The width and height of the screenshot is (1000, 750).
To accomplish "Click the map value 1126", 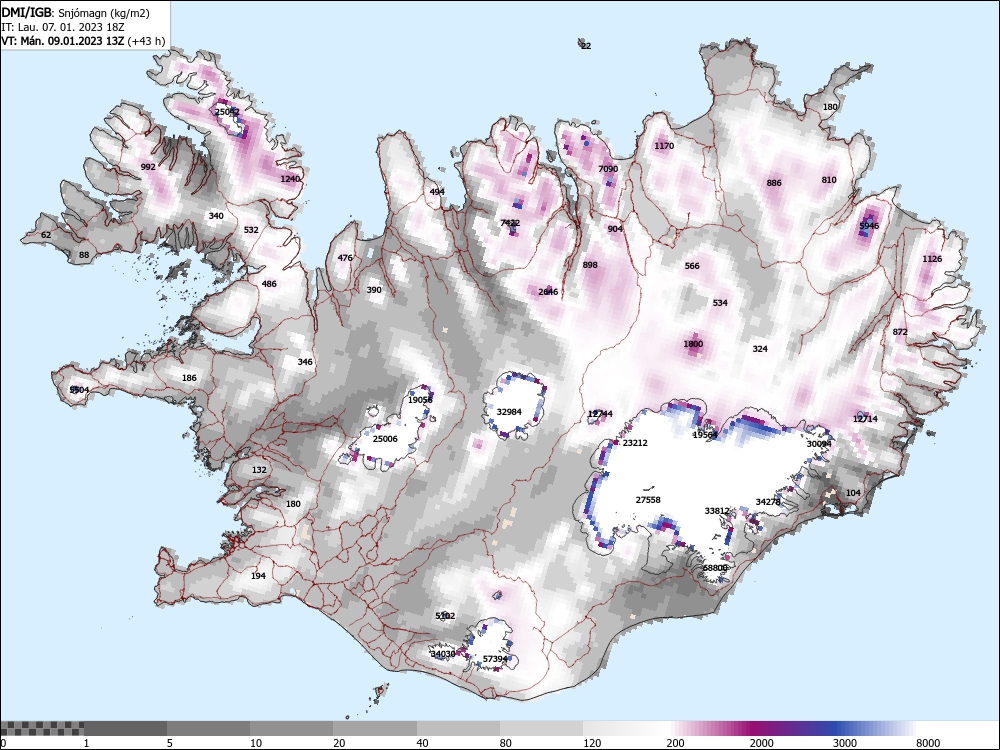I will [x=932, y=259].
